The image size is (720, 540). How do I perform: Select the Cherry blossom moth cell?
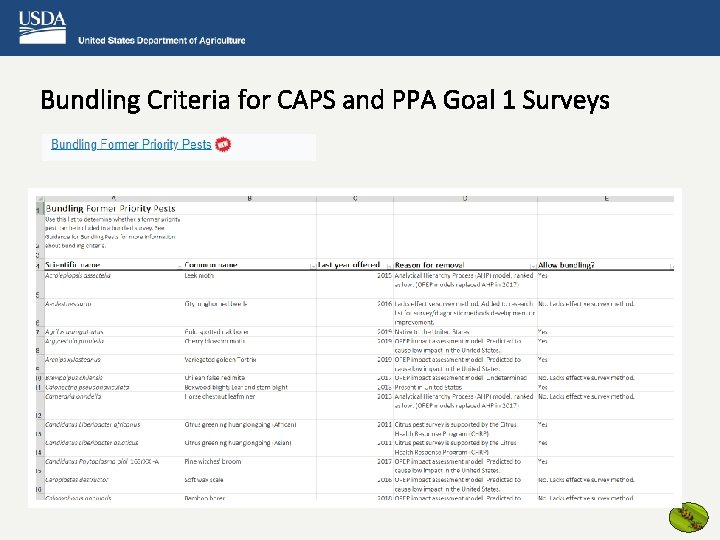[x=249, y=345]
